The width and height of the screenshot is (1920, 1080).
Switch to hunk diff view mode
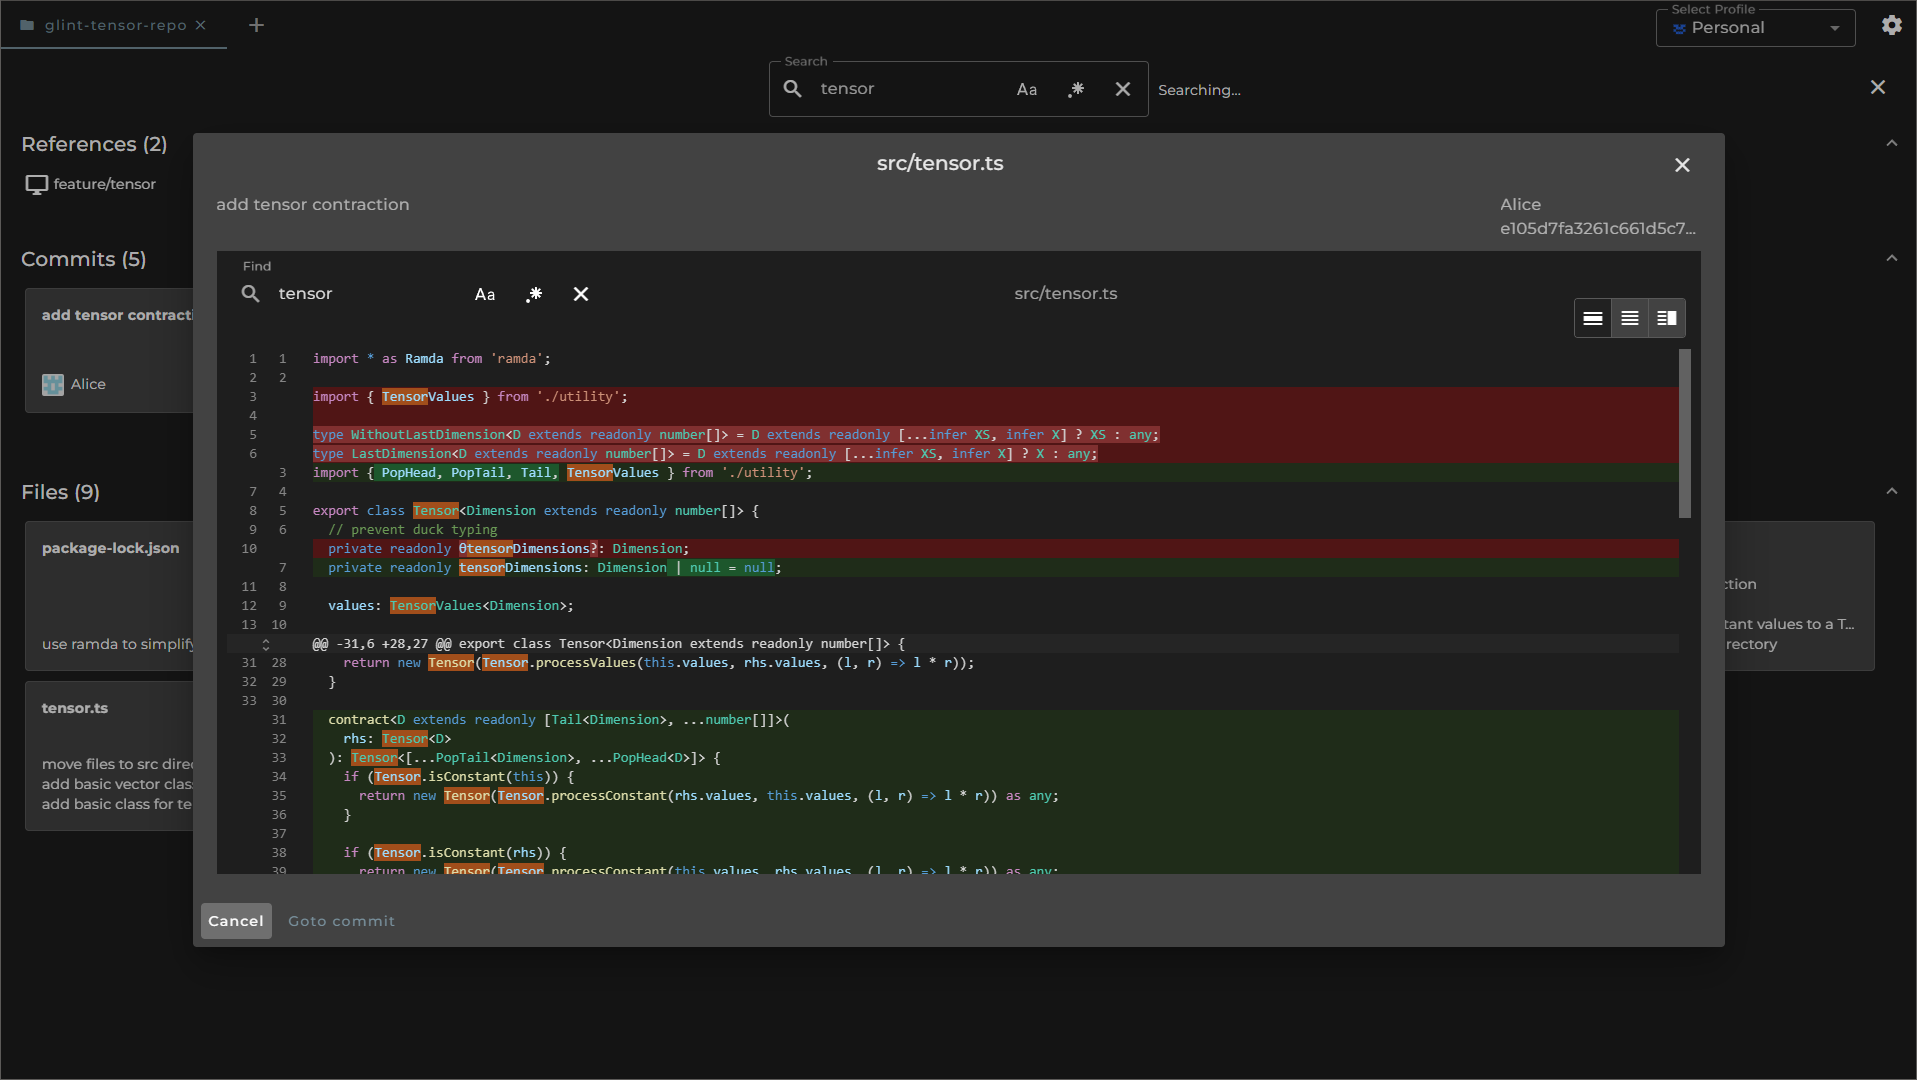coord(1593,319)
